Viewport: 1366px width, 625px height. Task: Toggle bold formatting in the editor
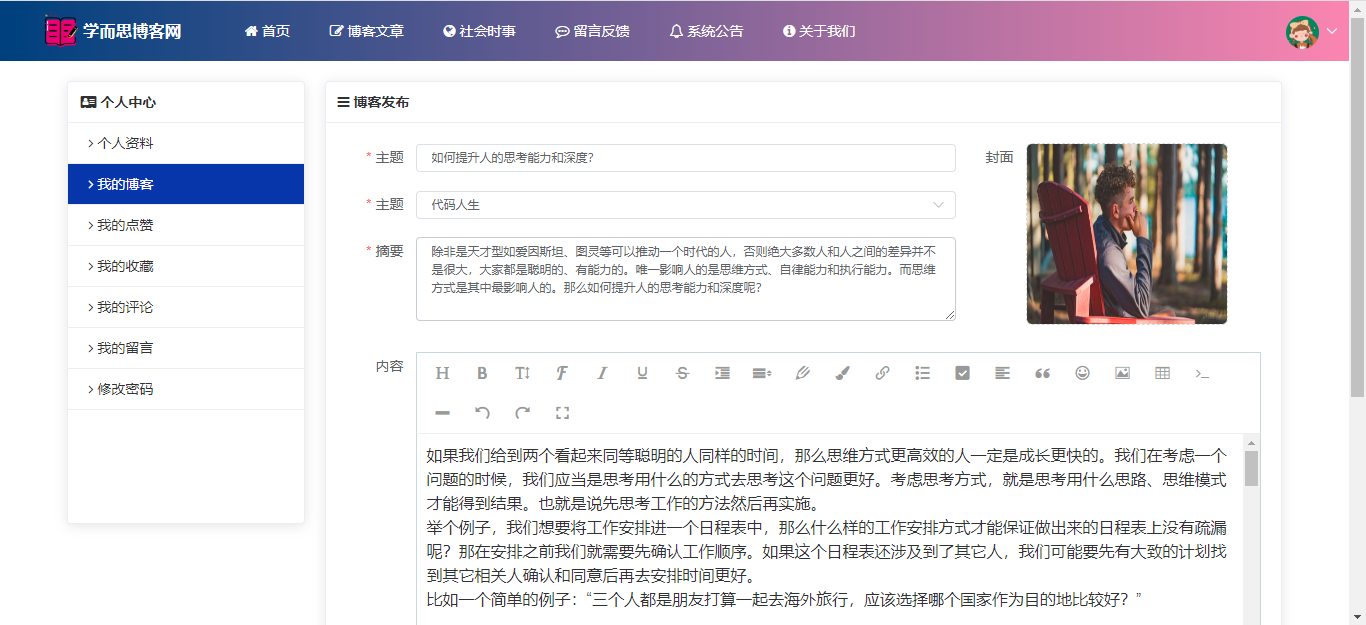[482, 373]
